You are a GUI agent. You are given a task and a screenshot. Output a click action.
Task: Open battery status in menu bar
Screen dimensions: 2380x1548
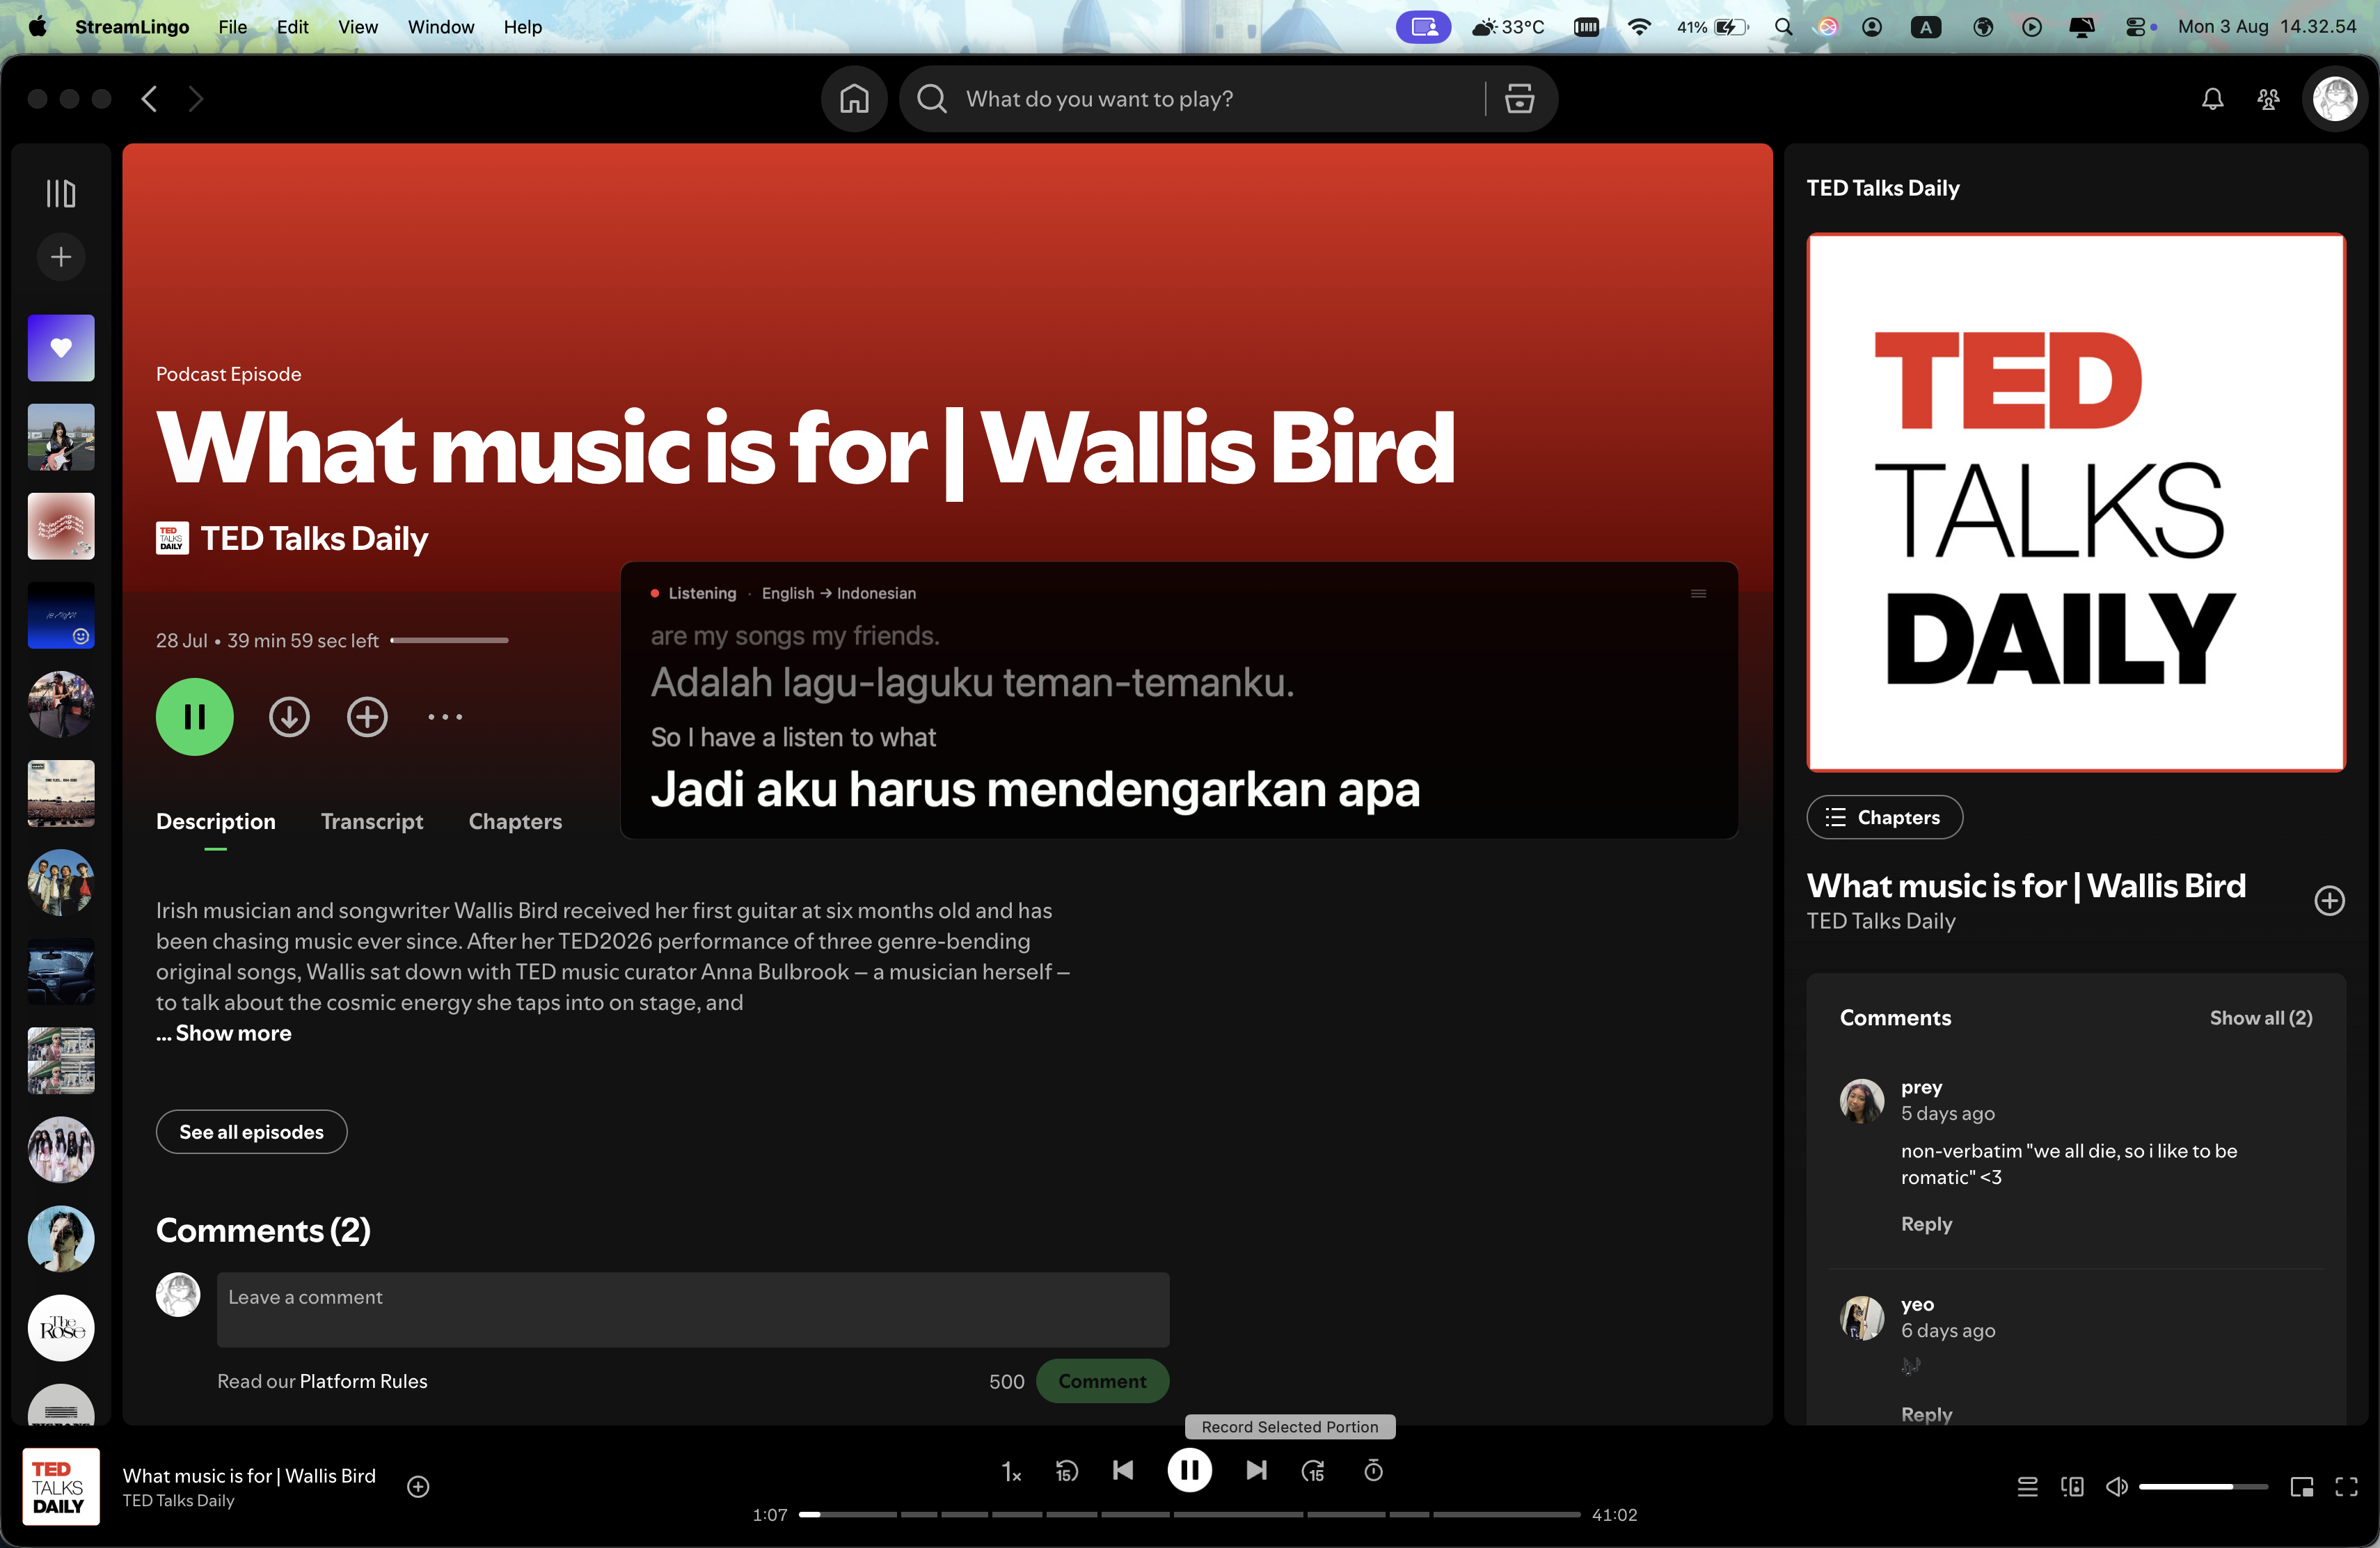coord(1712,27)
